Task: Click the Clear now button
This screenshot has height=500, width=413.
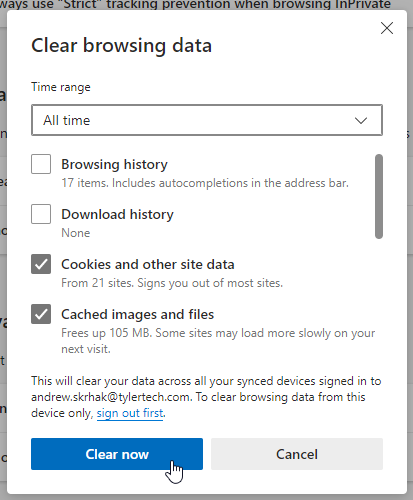Action: click(x=117, y=454)
